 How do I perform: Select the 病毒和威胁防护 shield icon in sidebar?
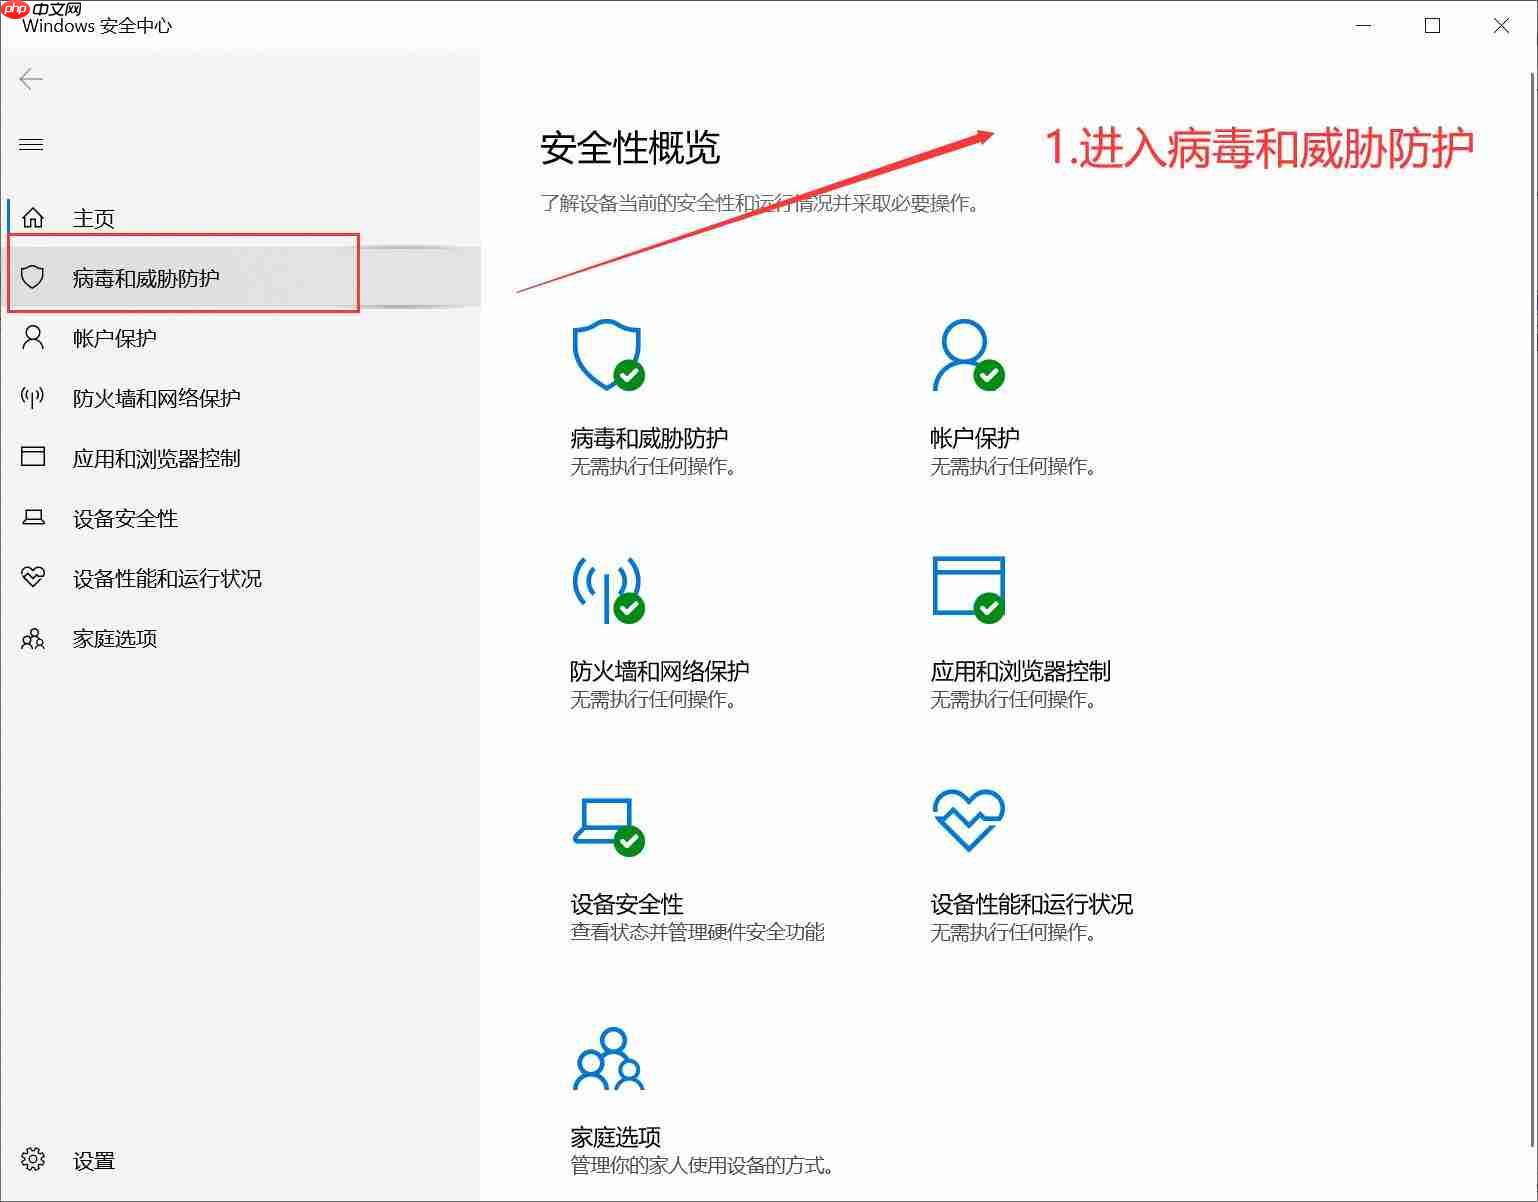(x=33, y=277)
